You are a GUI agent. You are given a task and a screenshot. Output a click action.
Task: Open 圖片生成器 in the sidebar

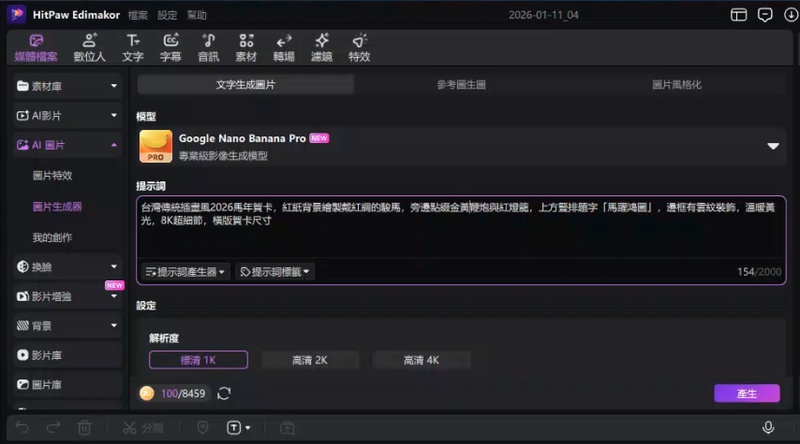[x=57, y=207]
